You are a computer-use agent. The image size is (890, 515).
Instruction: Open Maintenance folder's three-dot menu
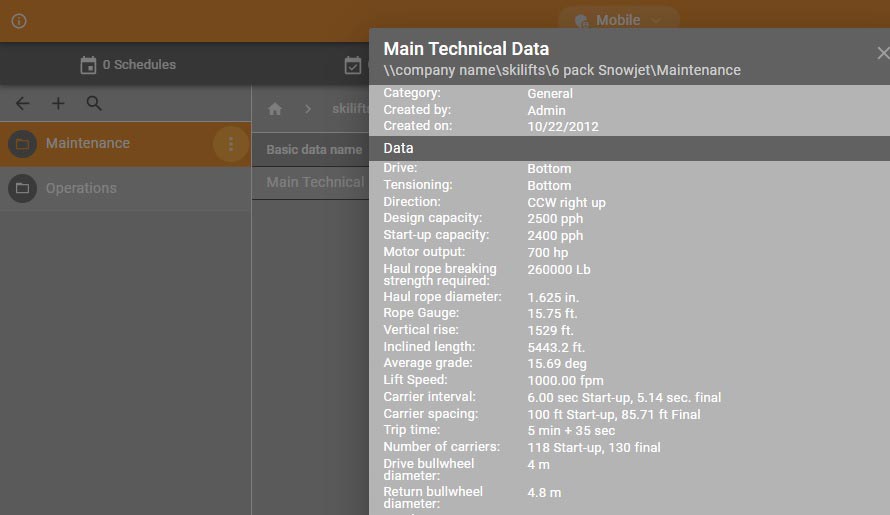coord(230,144)
